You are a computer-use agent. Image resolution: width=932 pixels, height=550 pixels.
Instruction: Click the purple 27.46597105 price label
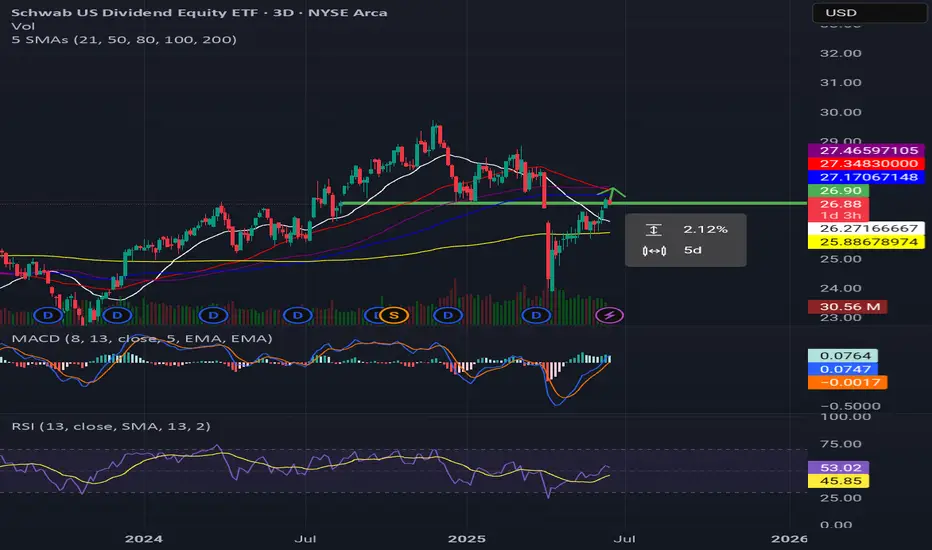pyautogui.click(x=866, y=150)
